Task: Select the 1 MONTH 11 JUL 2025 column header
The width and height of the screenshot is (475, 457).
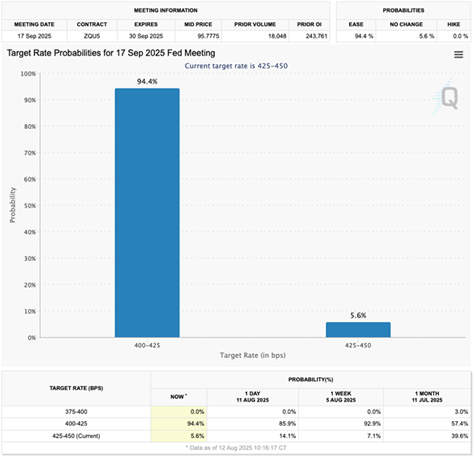Action: point(427,397)
